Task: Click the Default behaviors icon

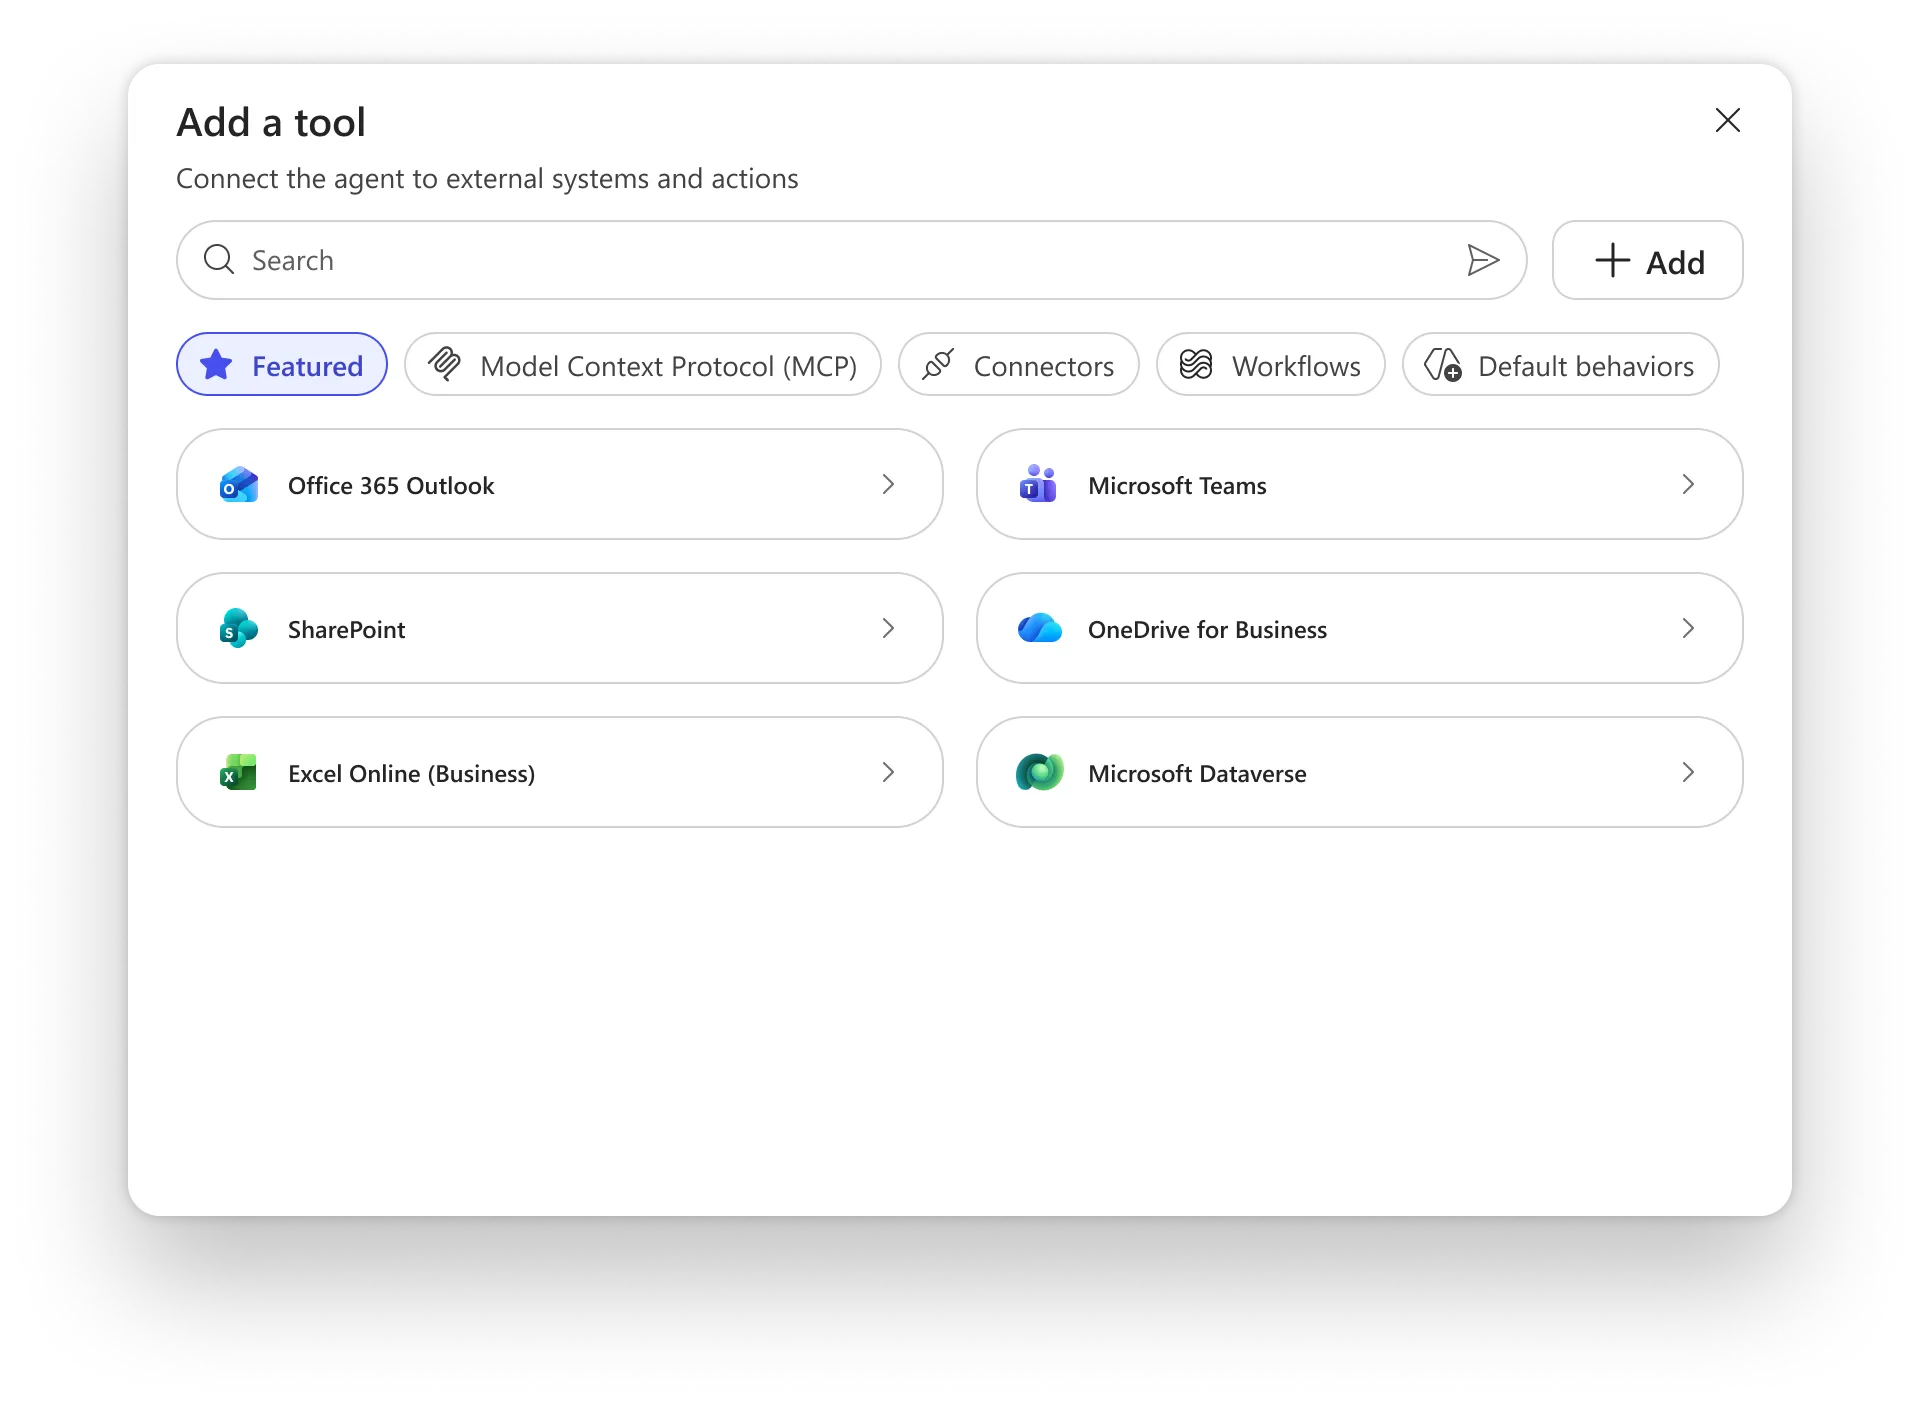Action: (1443, 364)
